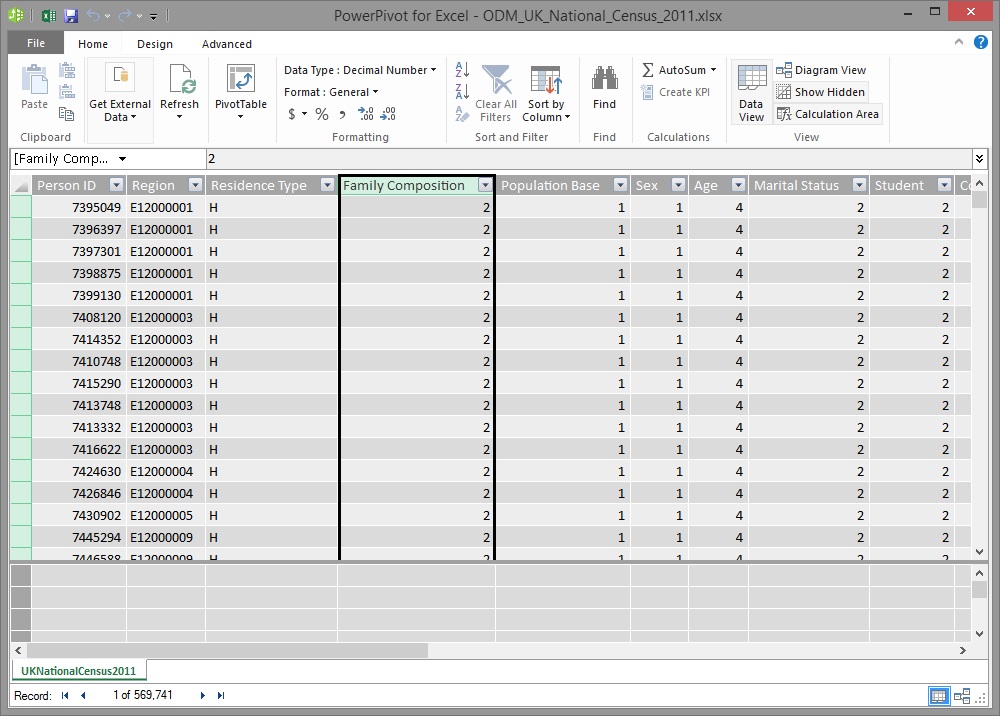The image size is (1000, 716).
Task: Open the column name box dropdown
Action: tap(122, 159)
